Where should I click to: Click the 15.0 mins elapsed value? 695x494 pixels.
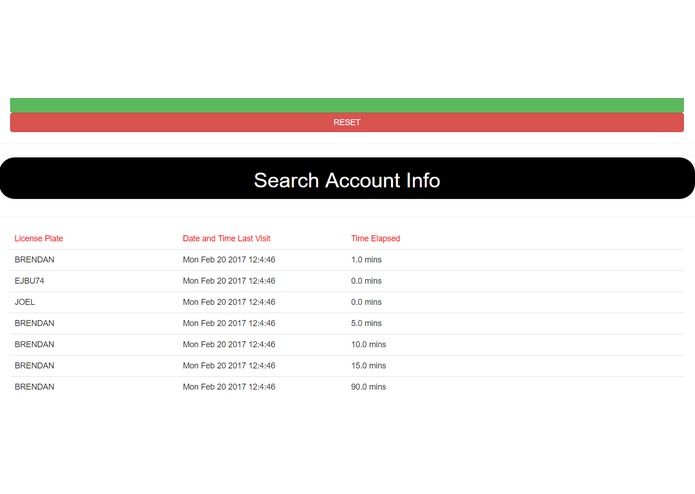[368, 366]
